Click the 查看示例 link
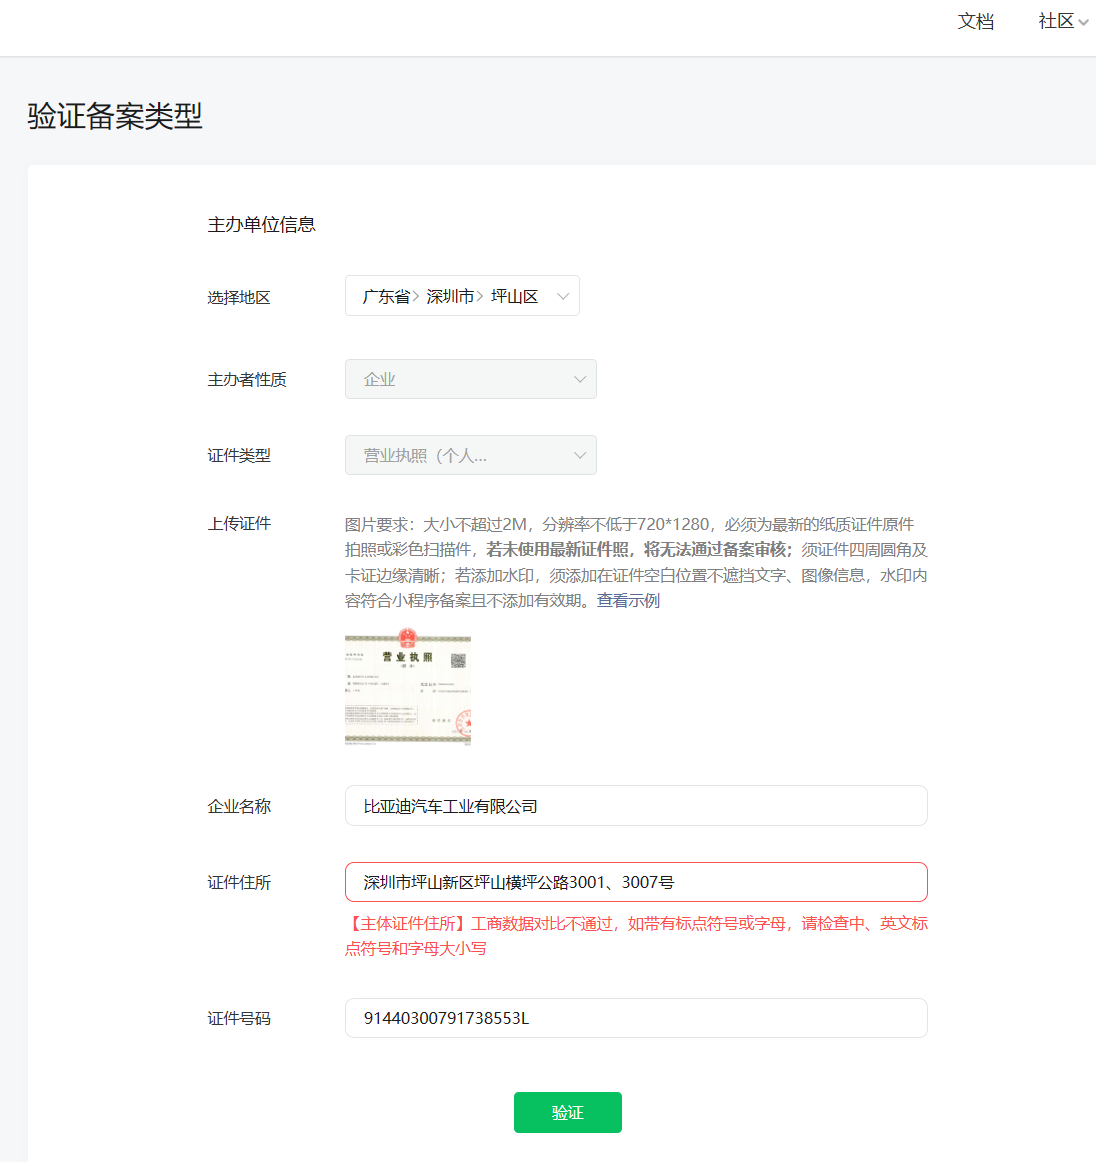1096x1162 pixels. 628,601
